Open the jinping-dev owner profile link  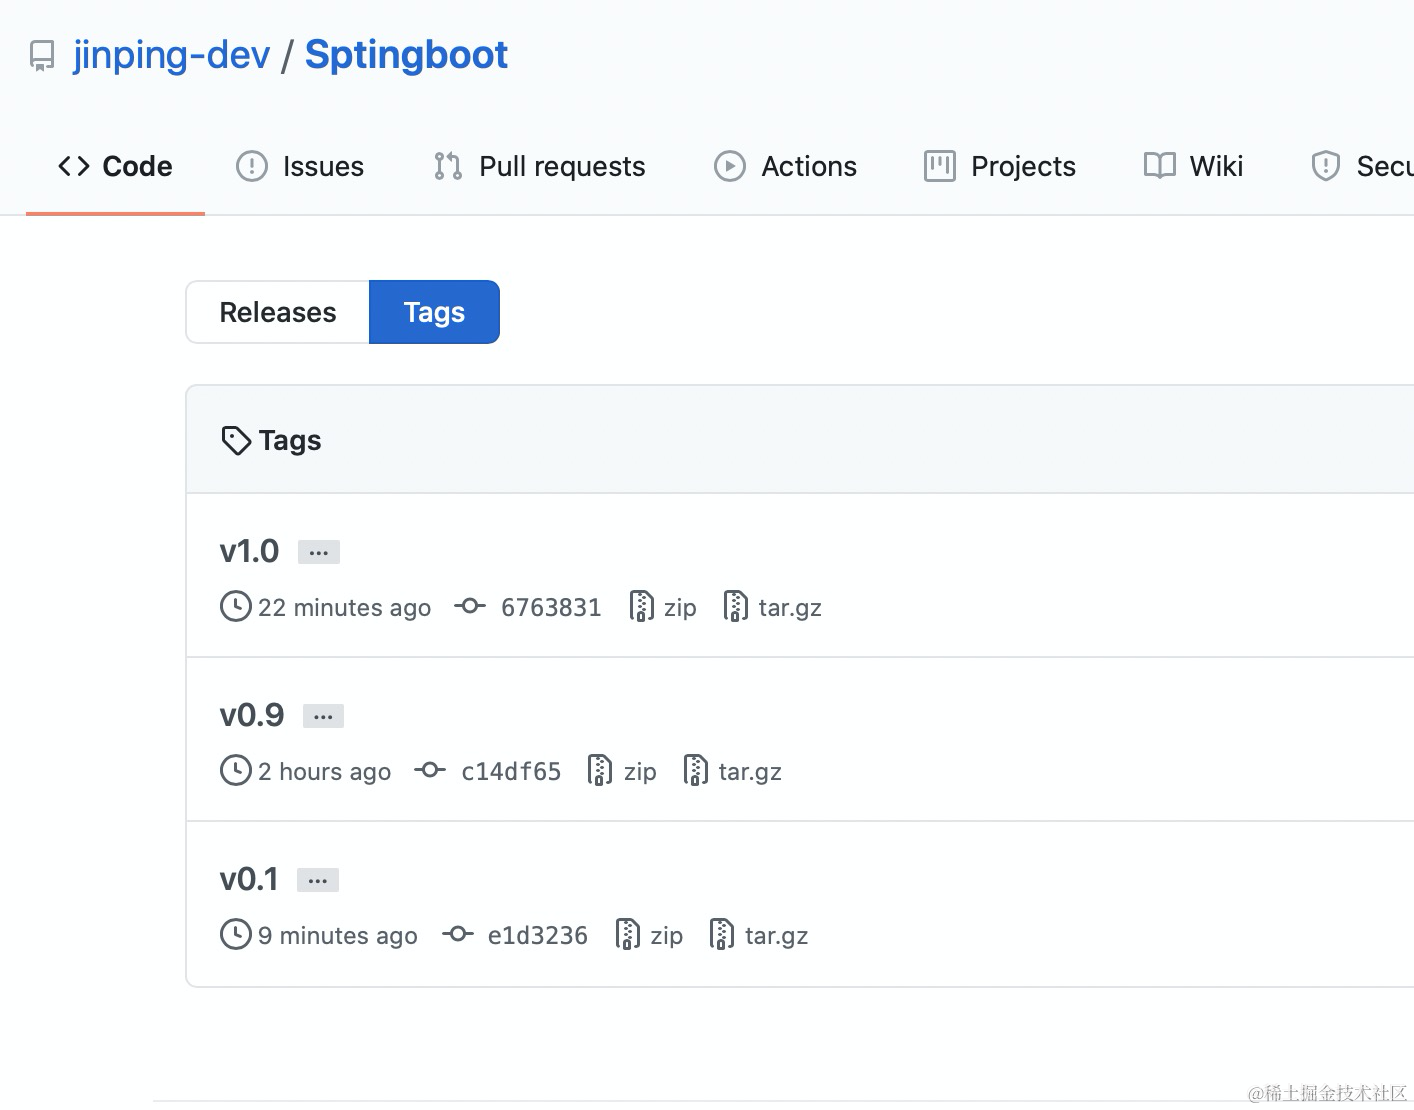[171, 55]
